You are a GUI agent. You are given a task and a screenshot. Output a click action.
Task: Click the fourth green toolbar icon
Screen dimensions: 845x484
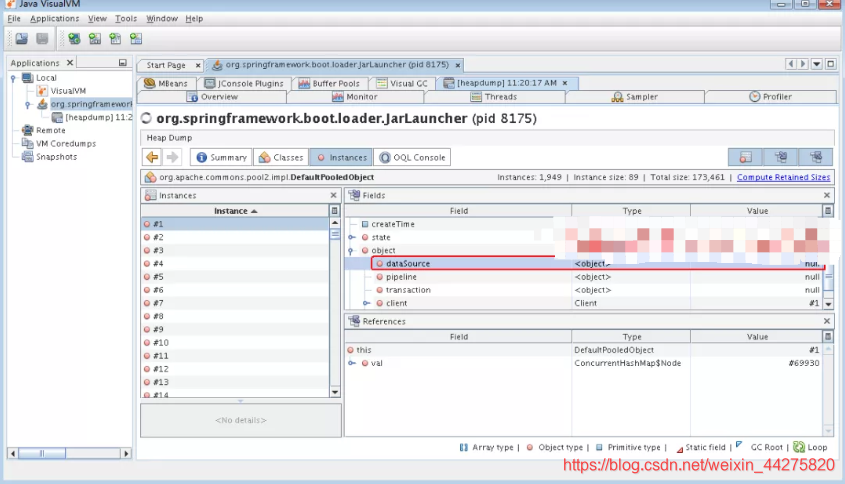pos(95,39)
